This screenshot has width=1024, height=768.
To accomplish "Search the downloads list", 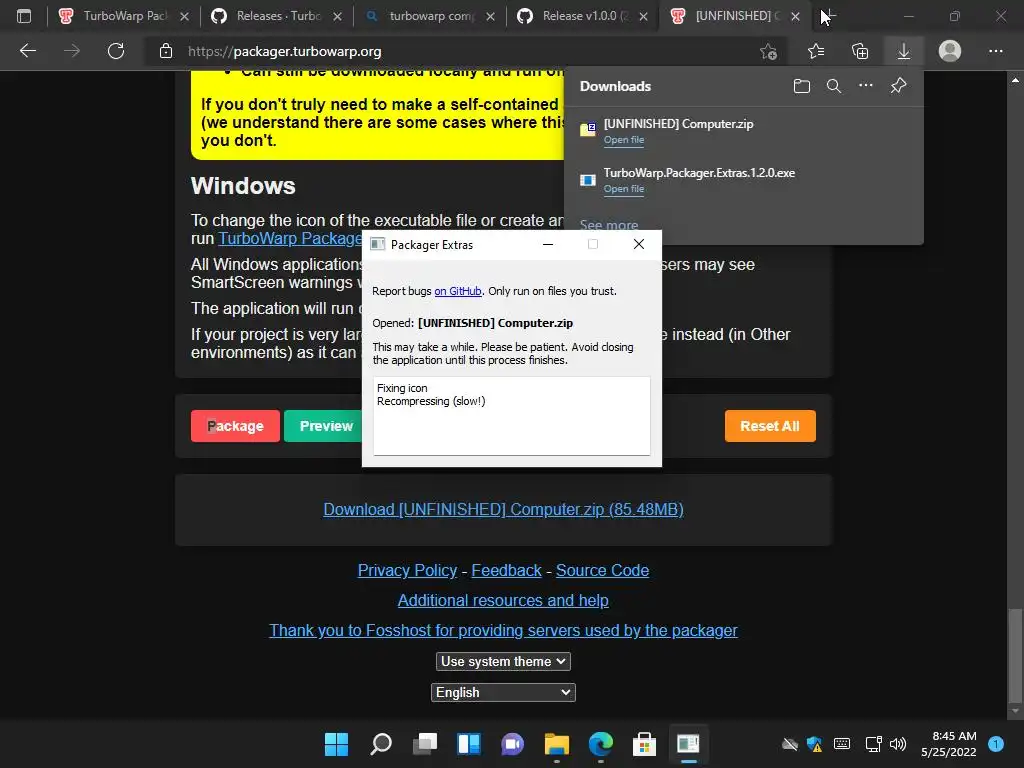I will pos(834,86).
